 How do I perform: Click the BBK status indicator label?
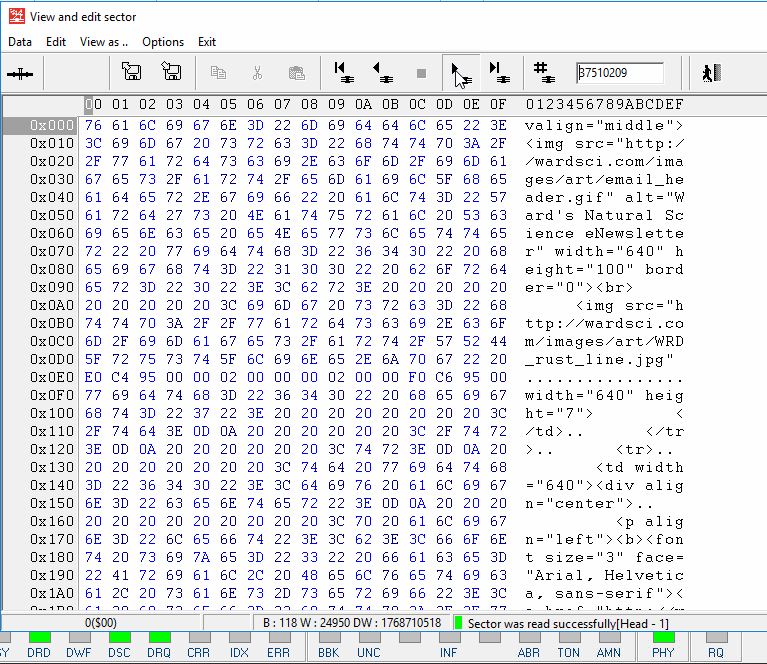(329, 653)
